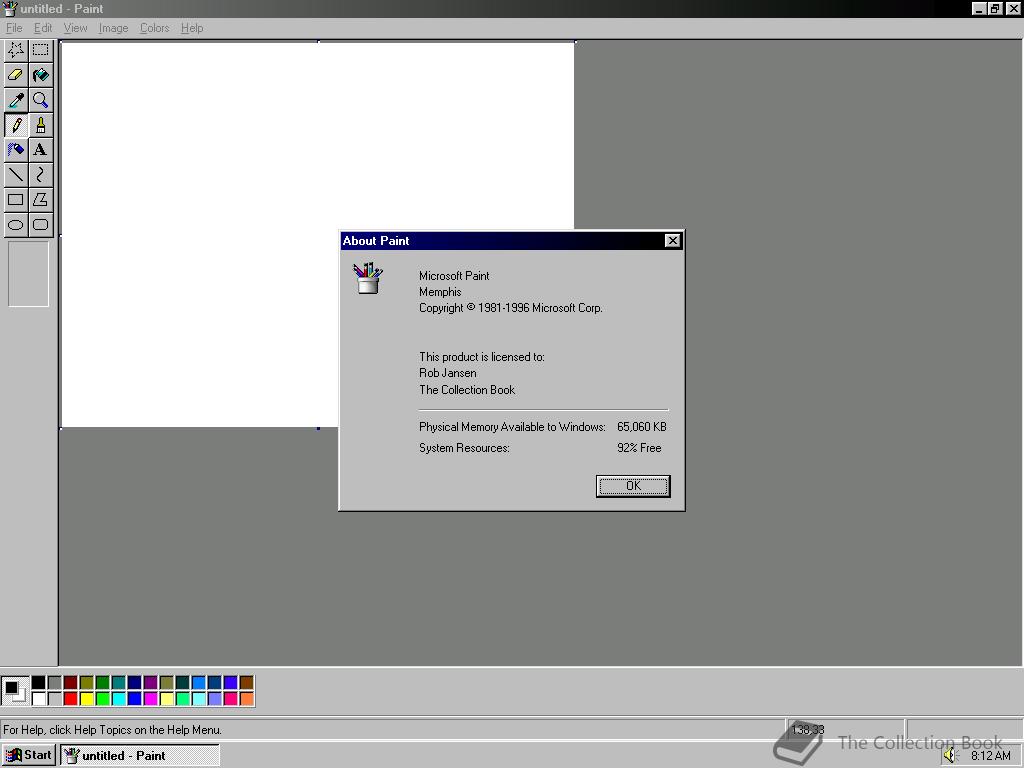
Task: Click the "Memphis" version text
Action: coord(440,292)
